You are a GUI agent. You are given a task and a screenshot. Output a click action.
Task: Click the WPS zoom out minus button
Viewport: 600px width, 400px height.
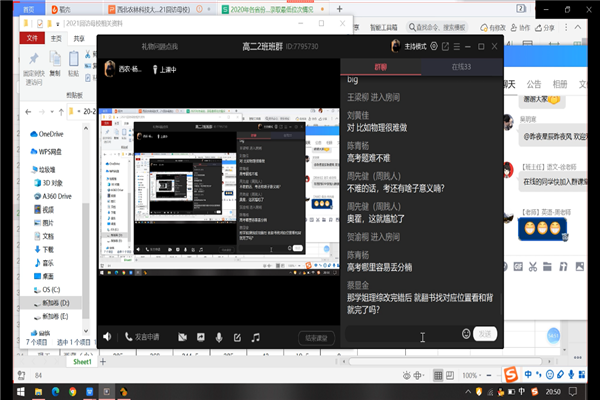tap(489, 376)
